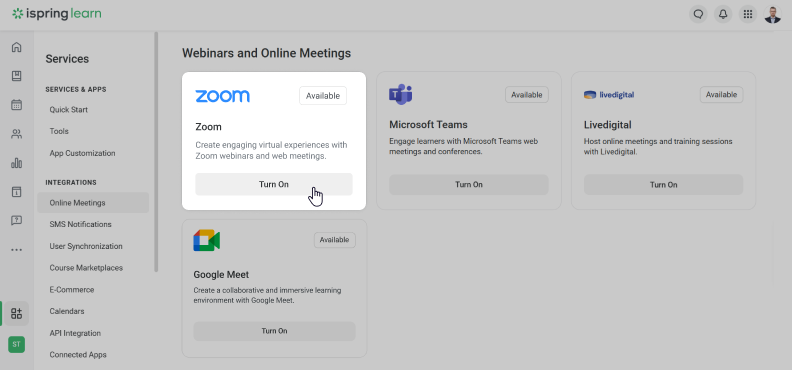Image resolution: width=792 pixels, height=370 pixels.
Task: Turn On Livedigital integration
Action: tap(664, 185)
